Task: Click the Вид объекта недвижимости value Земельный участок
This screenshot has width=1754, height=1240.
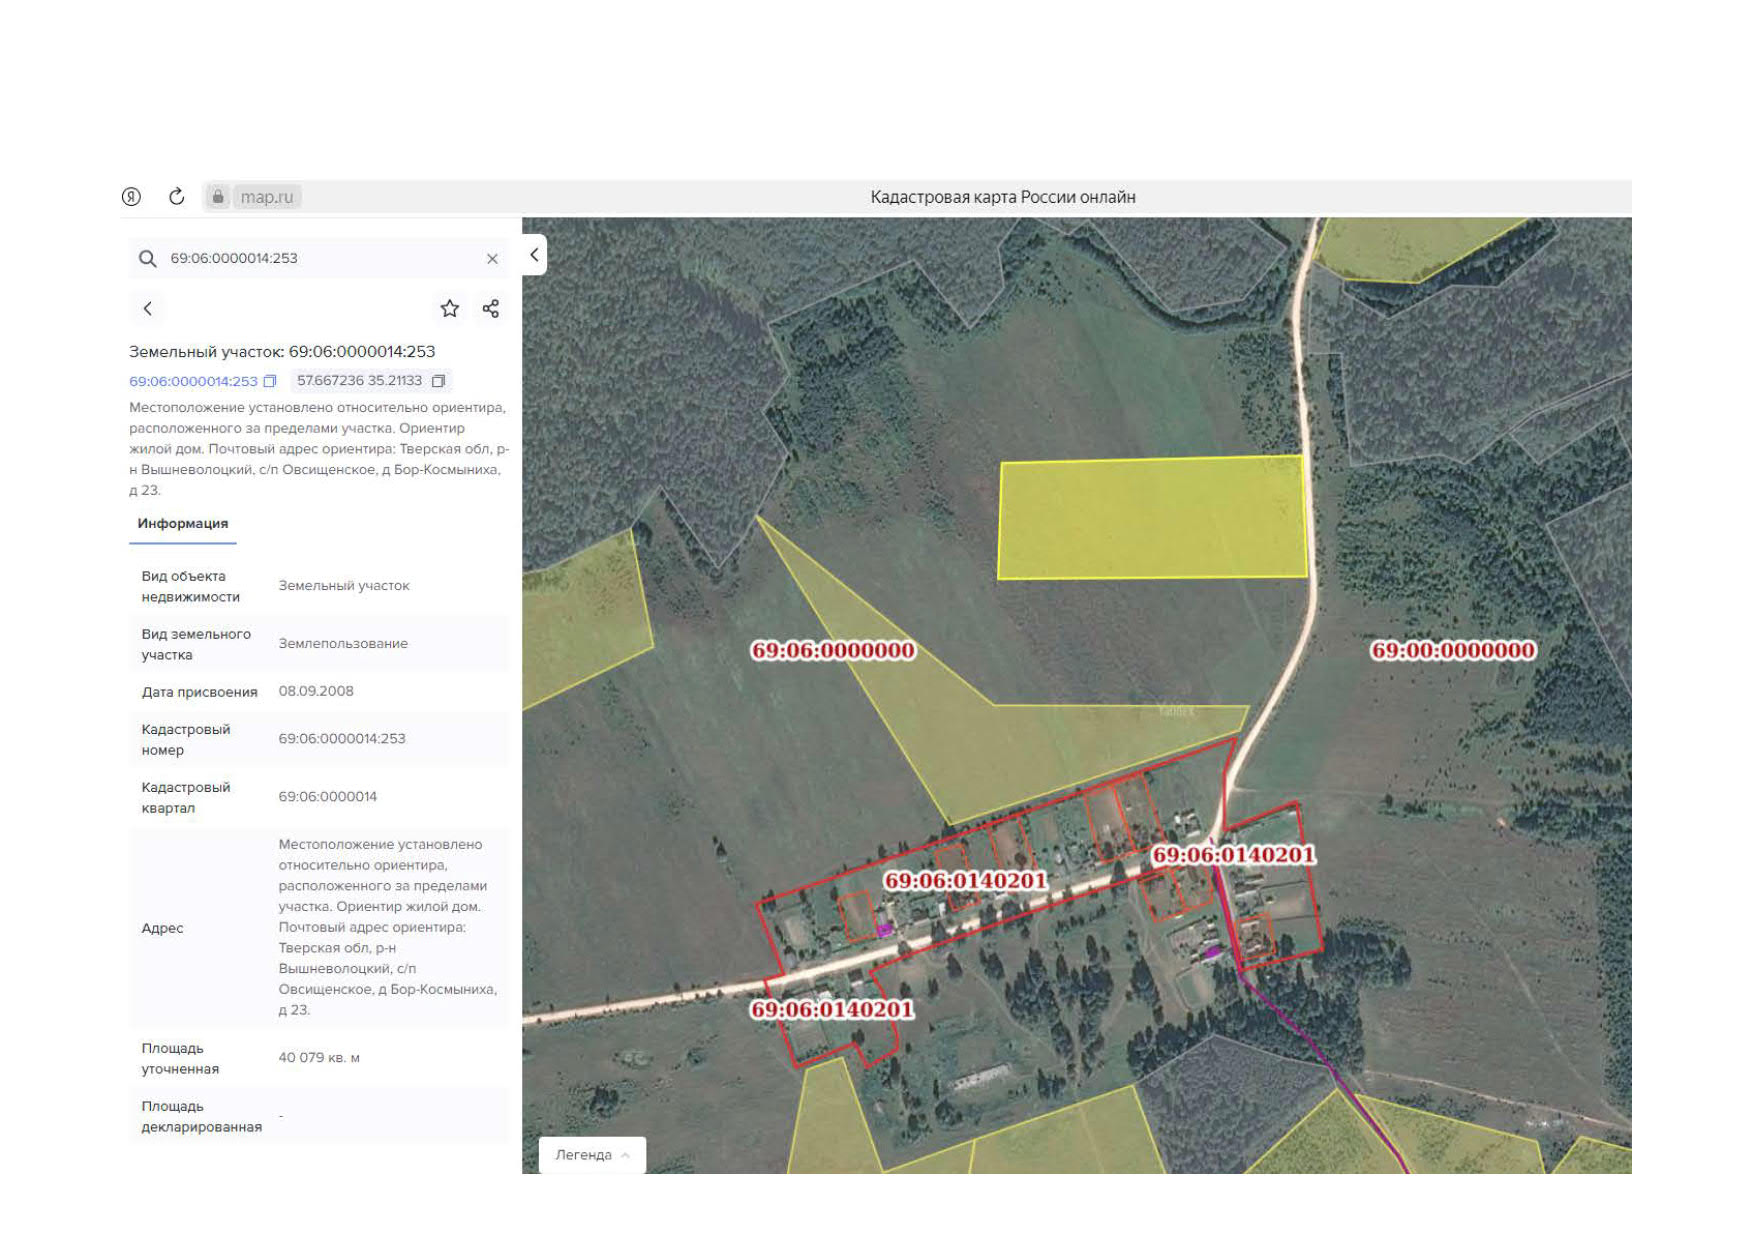Action: pos(344,586)
